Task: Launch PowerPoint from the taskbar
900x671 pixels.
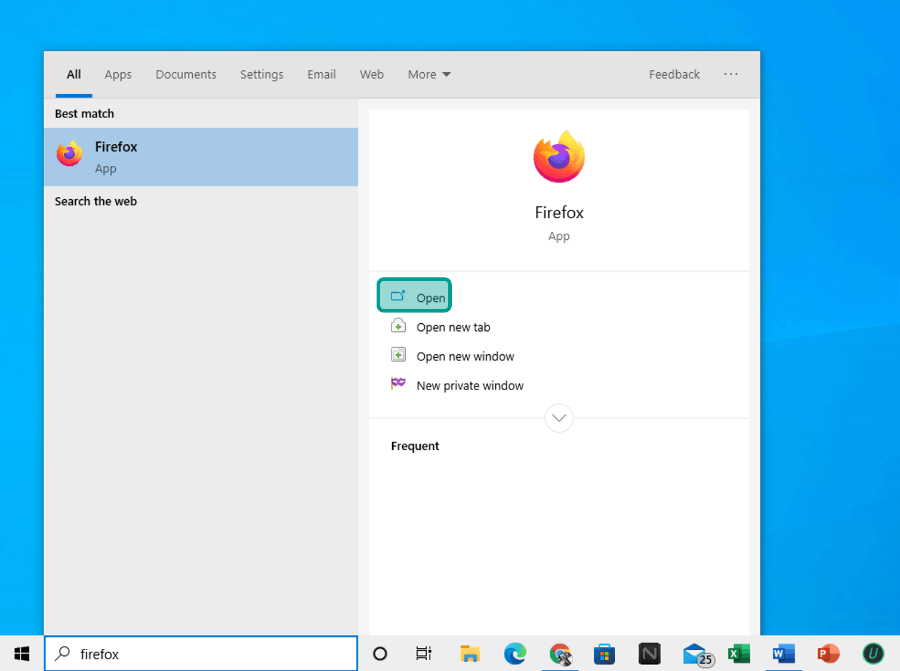Action: pyautogui.click(x=828, y=653)
